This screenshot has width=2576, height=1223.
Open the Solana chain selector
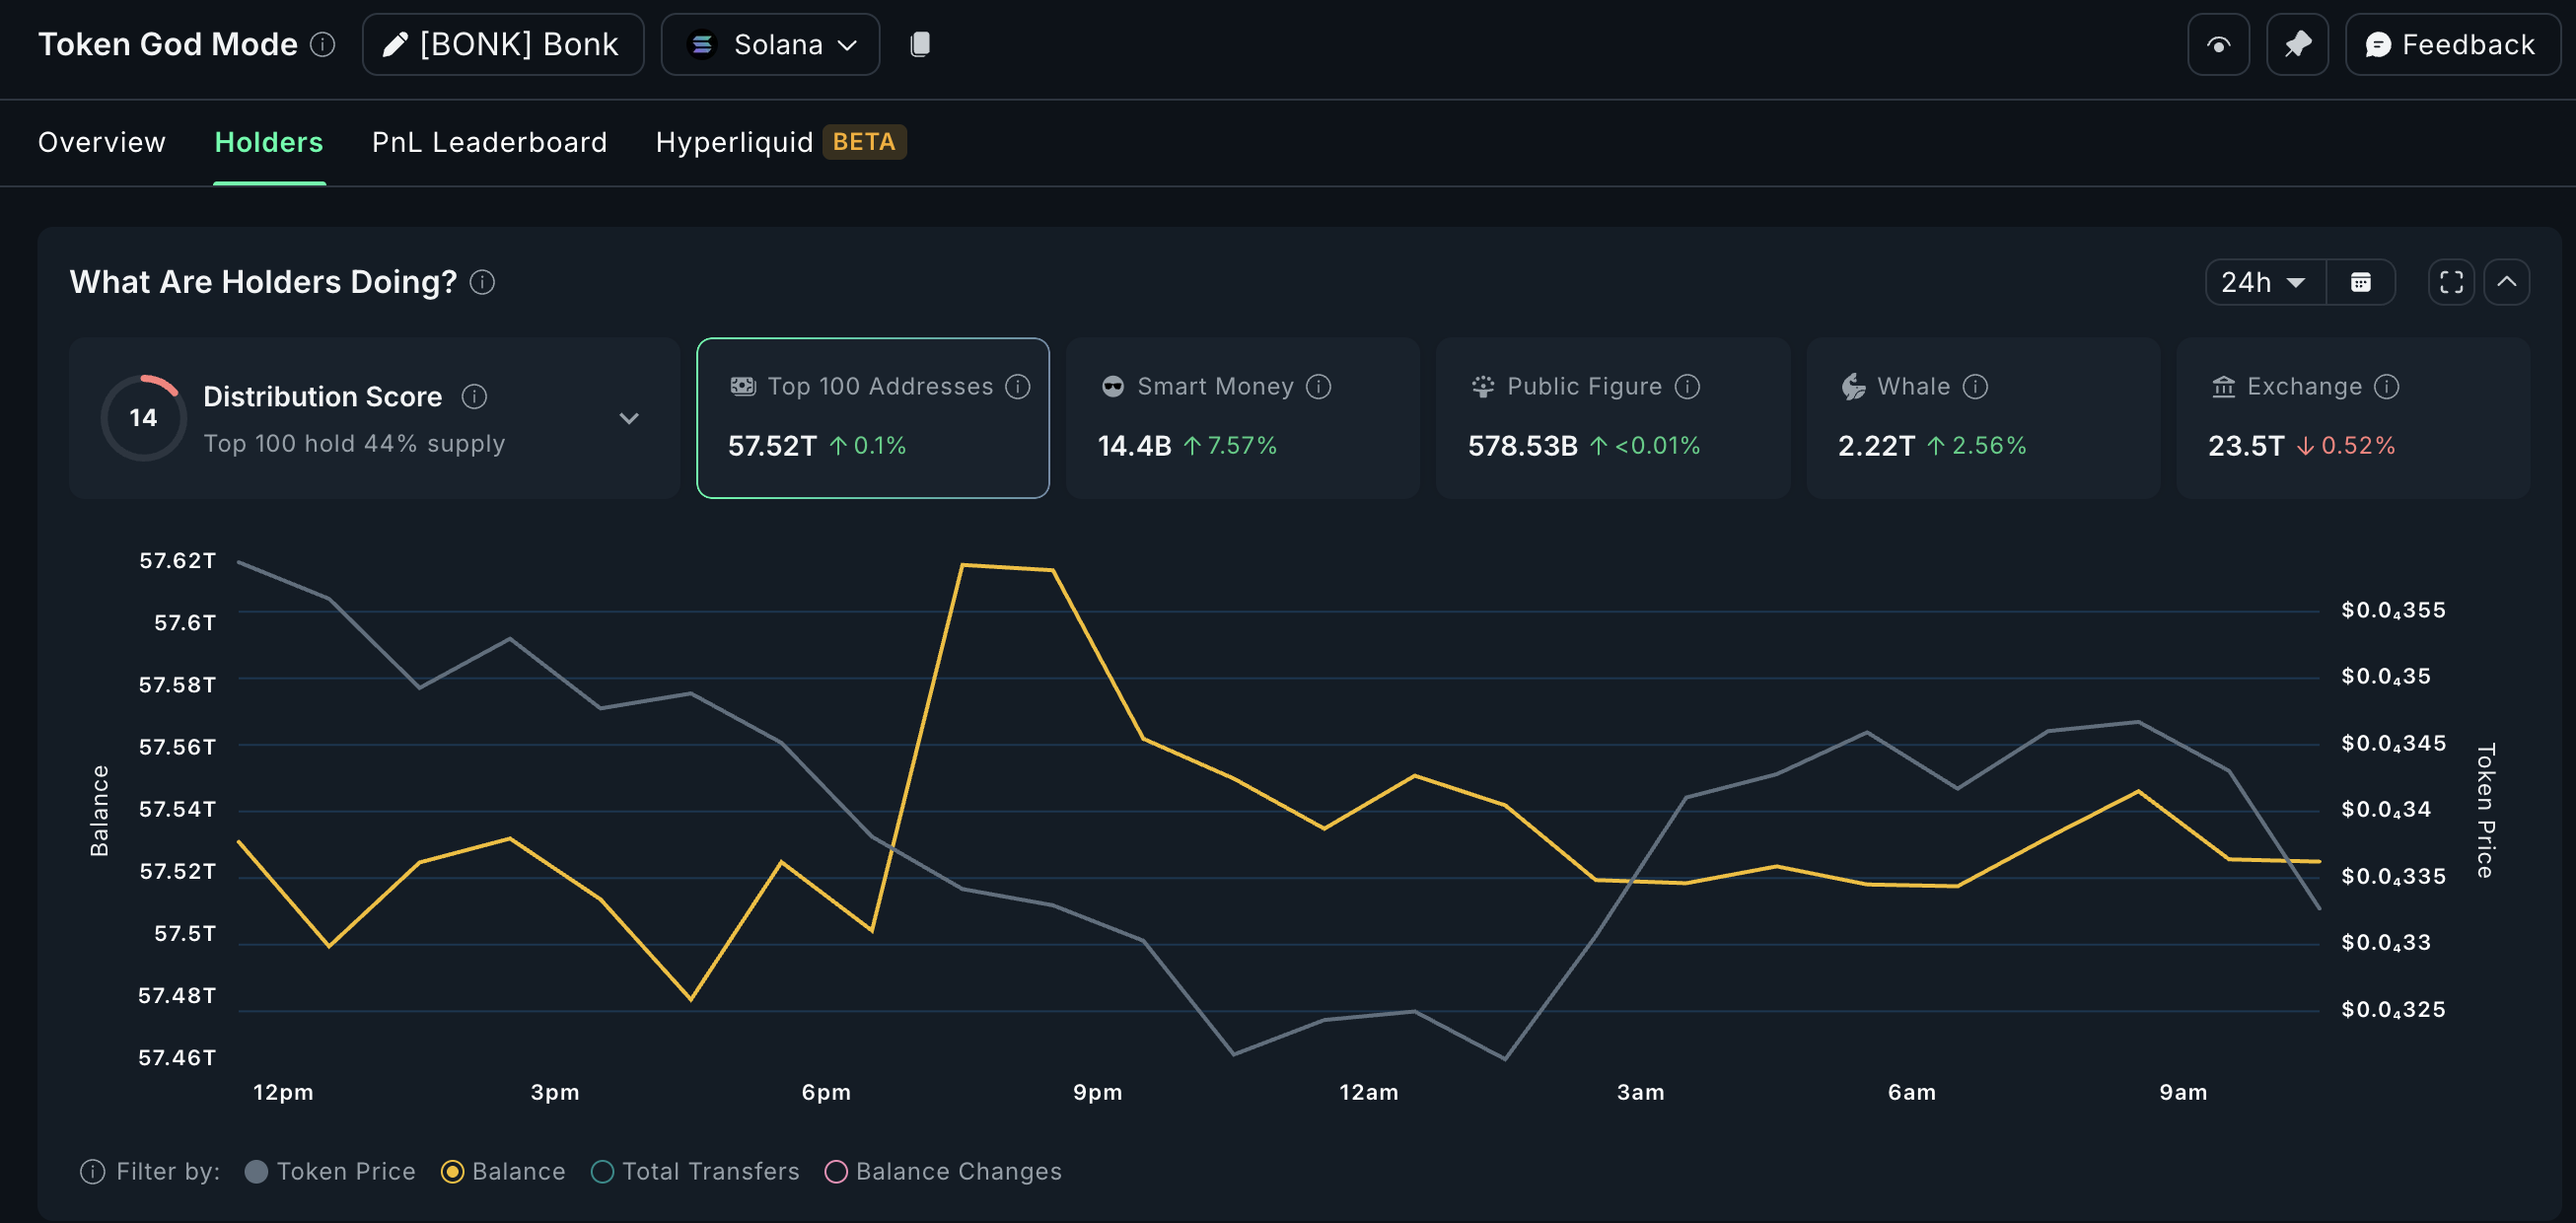pos(770,44)
